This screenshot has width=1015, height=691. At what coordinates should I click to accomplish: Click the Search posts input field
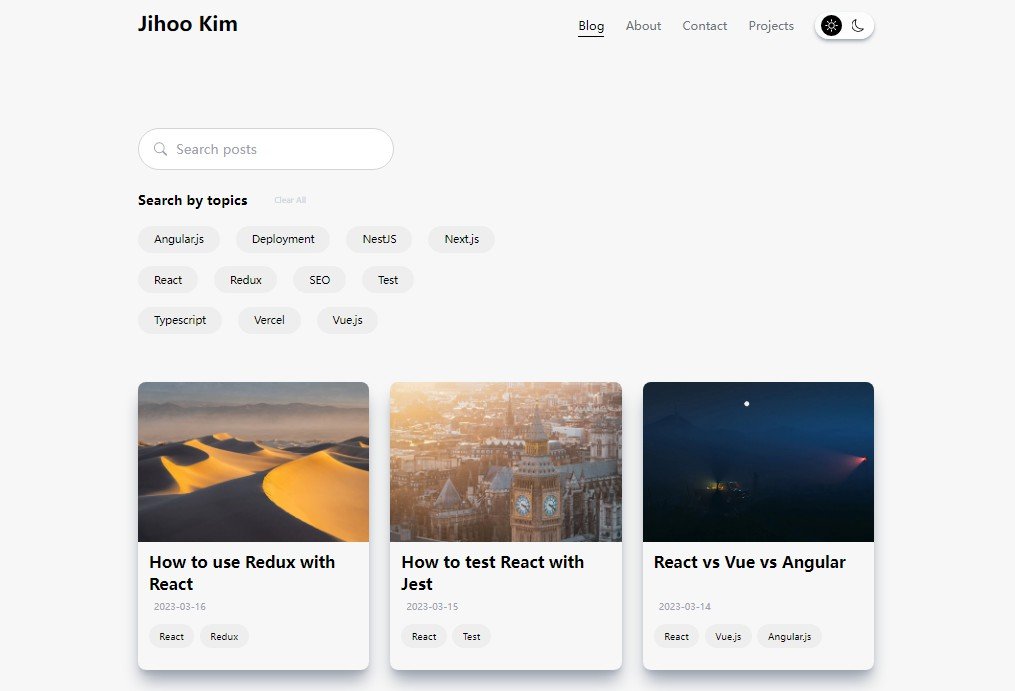tap(265, 149)
